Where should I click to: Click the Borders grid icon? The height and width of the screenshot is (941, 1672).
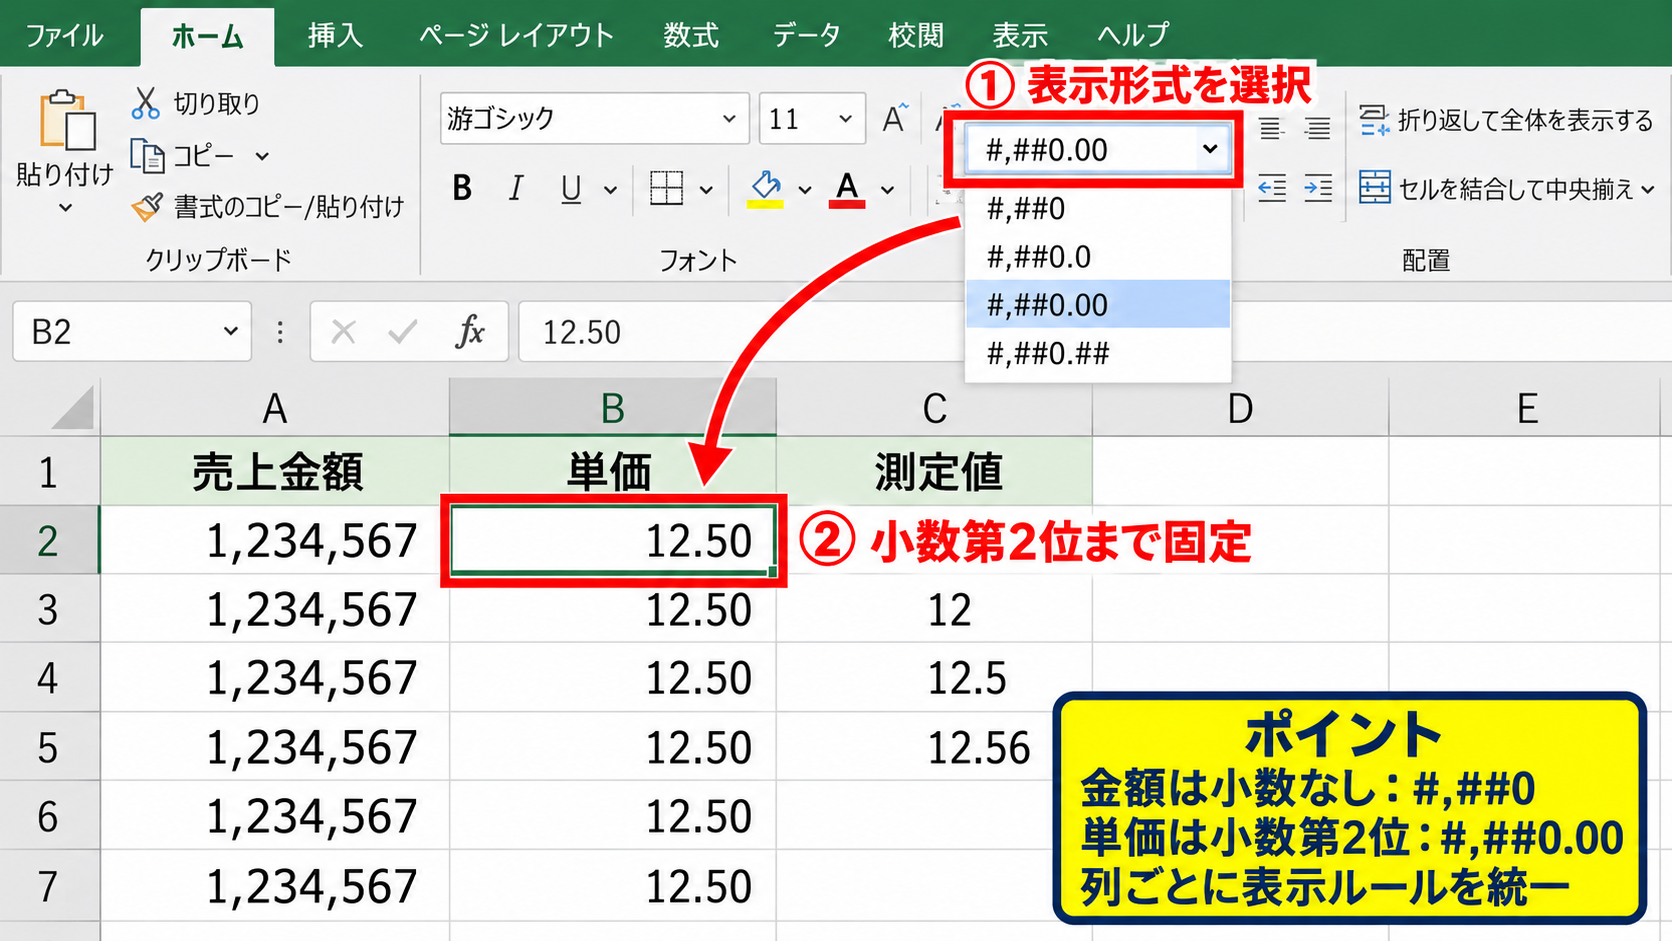click(x=666, y=188)
